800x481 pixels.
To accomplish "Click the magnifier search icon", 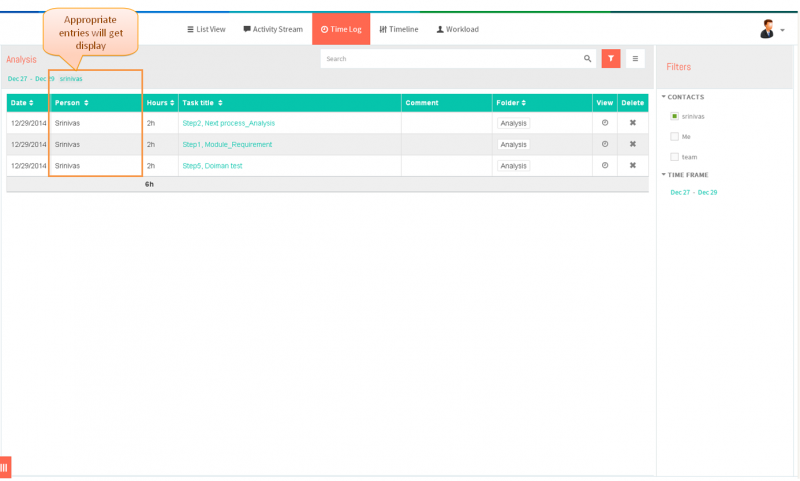I will (x=587, y=59).
